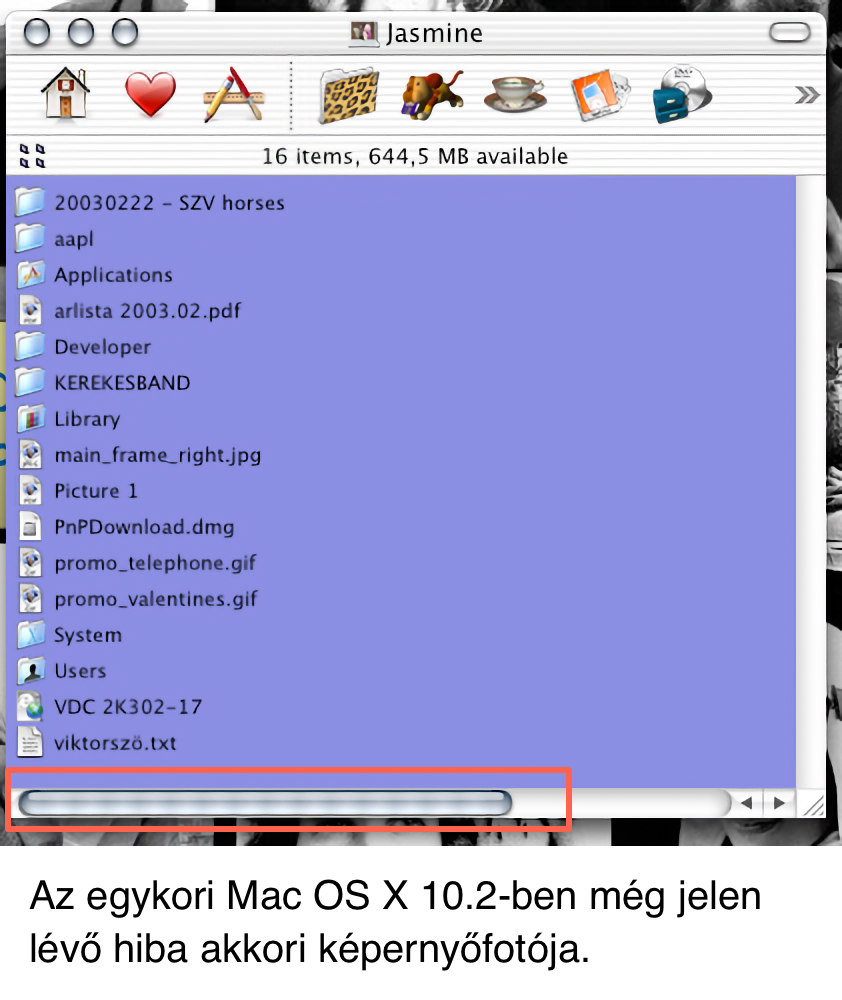Toggle toolbar with the top-right oval button

click(x=790, y=33)
